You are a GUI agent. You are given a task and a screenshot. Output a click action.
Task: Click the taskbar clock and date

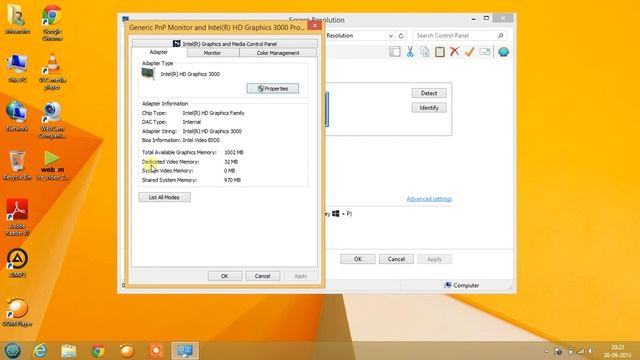tap(617, 351)
